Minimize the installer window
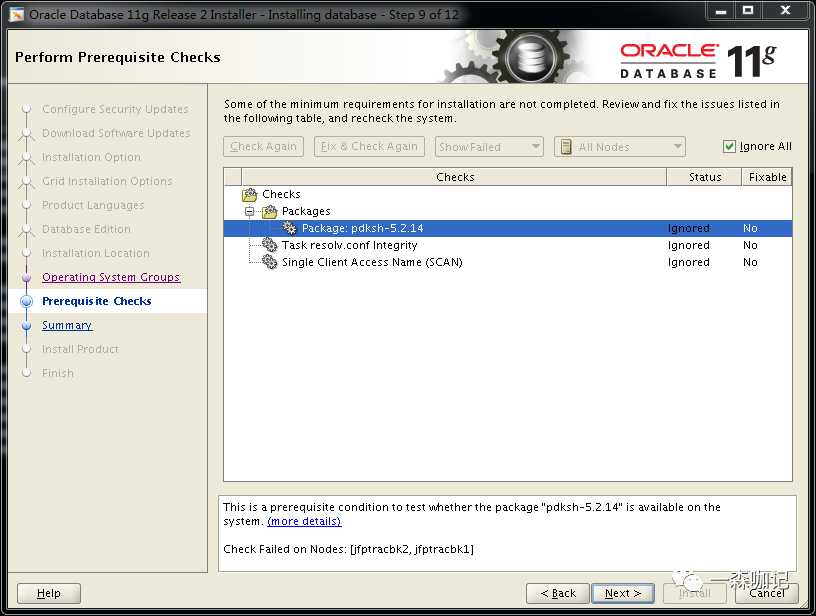Viewport: 816px width, 616px height. pos(721,10)
